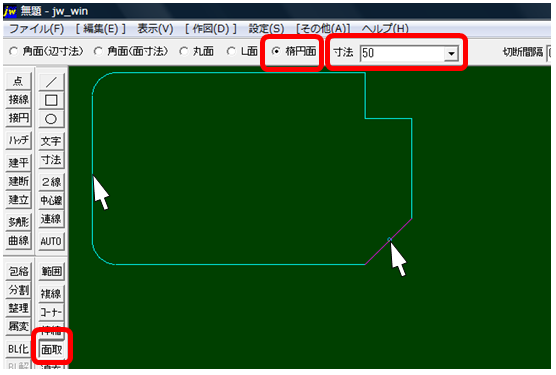
Task: Choose the 整理 data cleanup tool
Action: tap(18, 308)
